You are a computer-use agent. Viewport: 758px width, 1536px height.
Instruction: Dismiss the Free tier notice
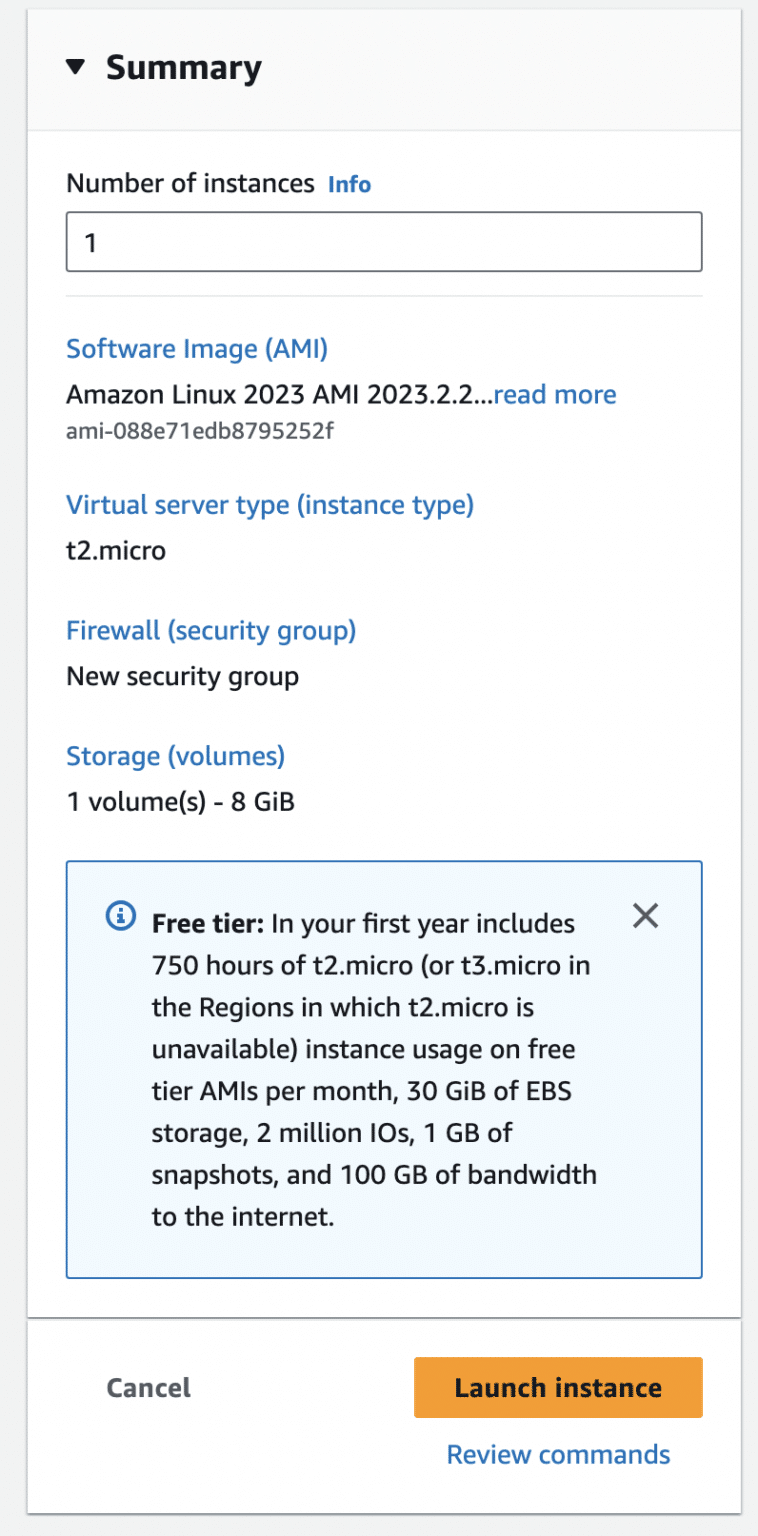tap(646, 915)
